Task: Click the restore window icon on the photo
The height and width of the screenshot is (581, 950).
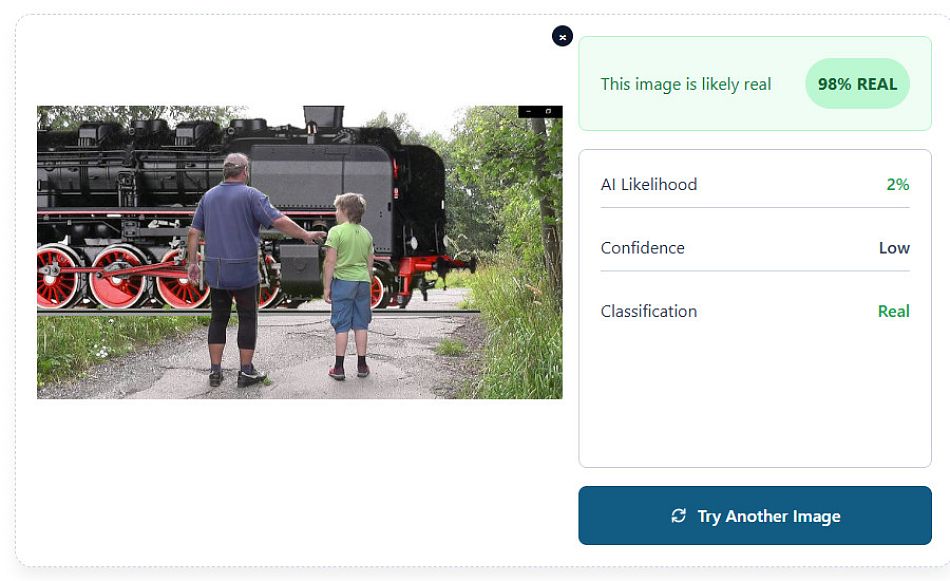Action: click(548, 111)
